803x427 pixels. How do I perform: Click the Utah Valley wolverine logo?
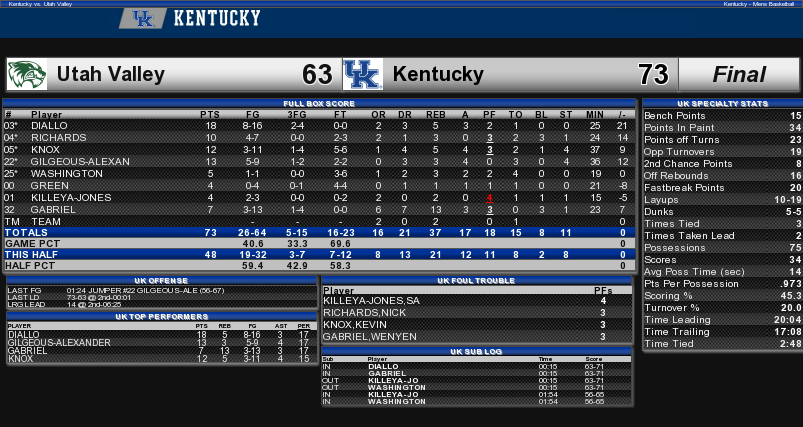(27, 75)
